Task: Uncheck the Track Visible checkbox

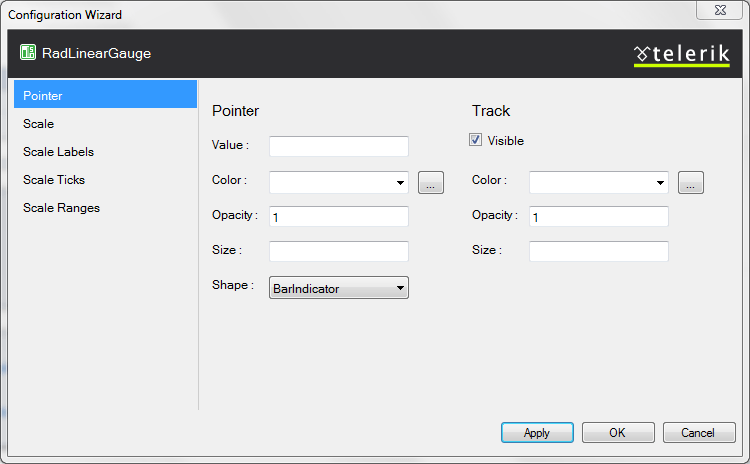Action: point(475,140)
